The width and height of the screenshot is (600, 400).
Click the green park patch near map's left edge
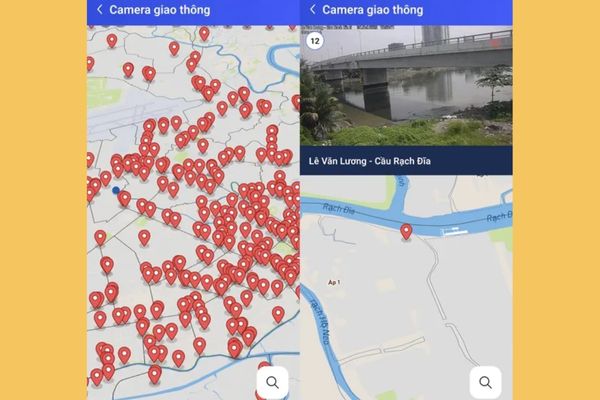point(100,92)
